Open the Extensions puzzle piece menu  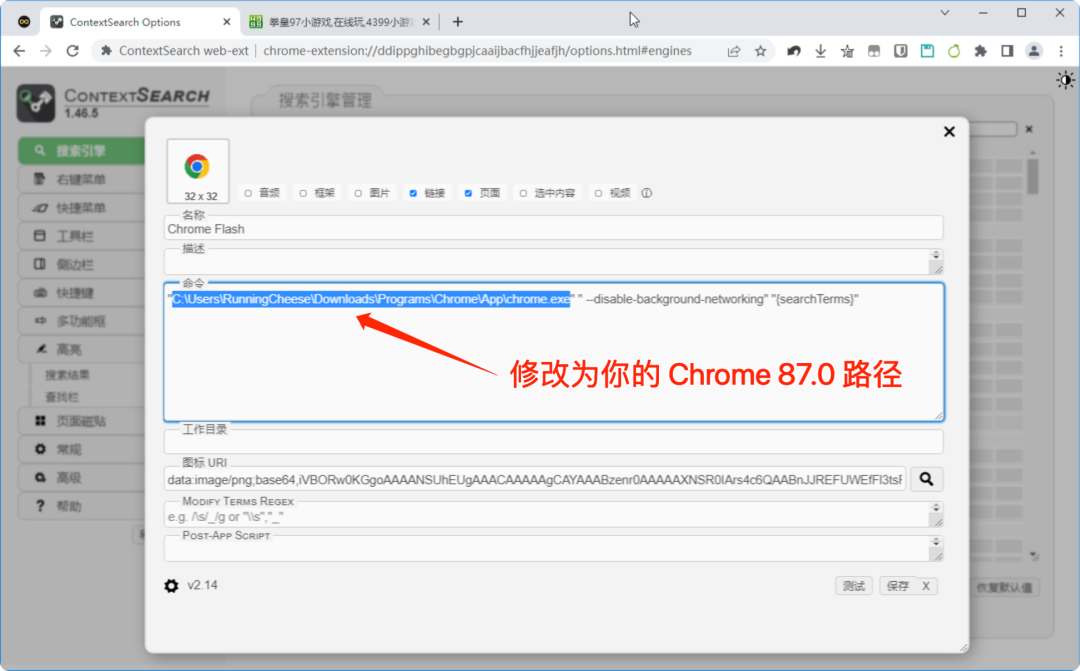[980, 51]
